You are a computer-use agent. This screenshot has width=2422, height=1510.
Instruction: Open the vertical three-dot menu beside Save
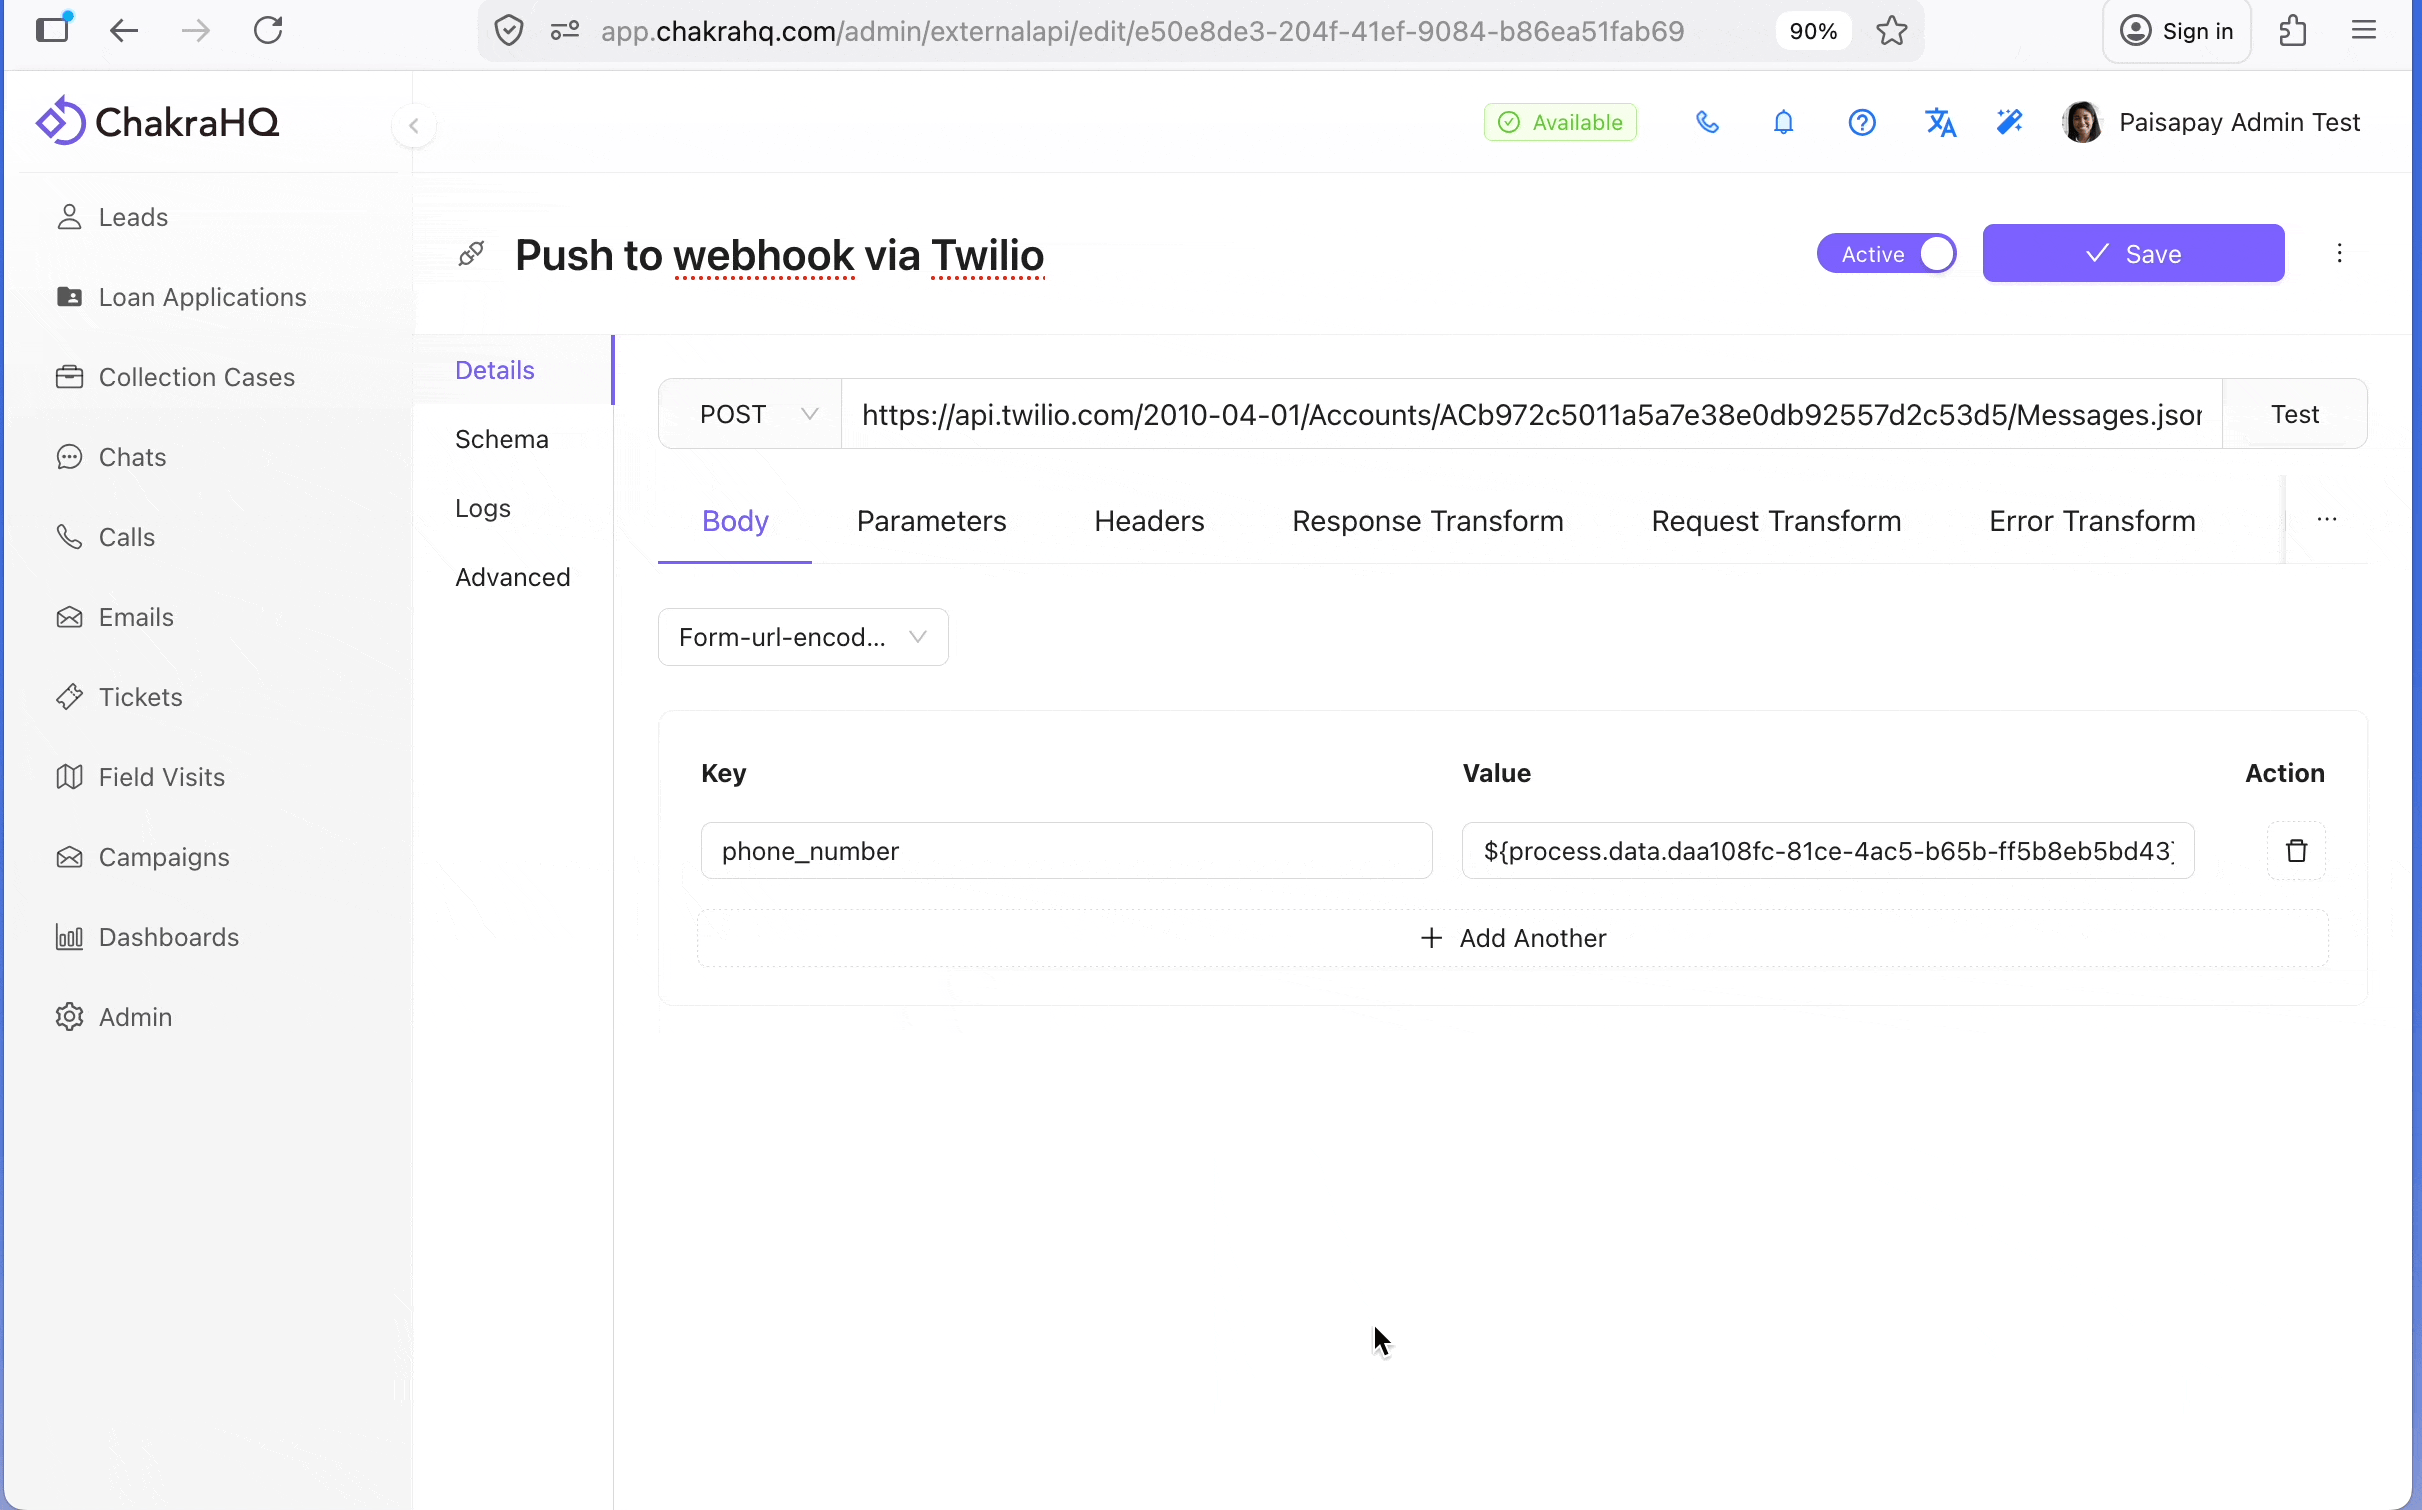(x=2339, y=254)
